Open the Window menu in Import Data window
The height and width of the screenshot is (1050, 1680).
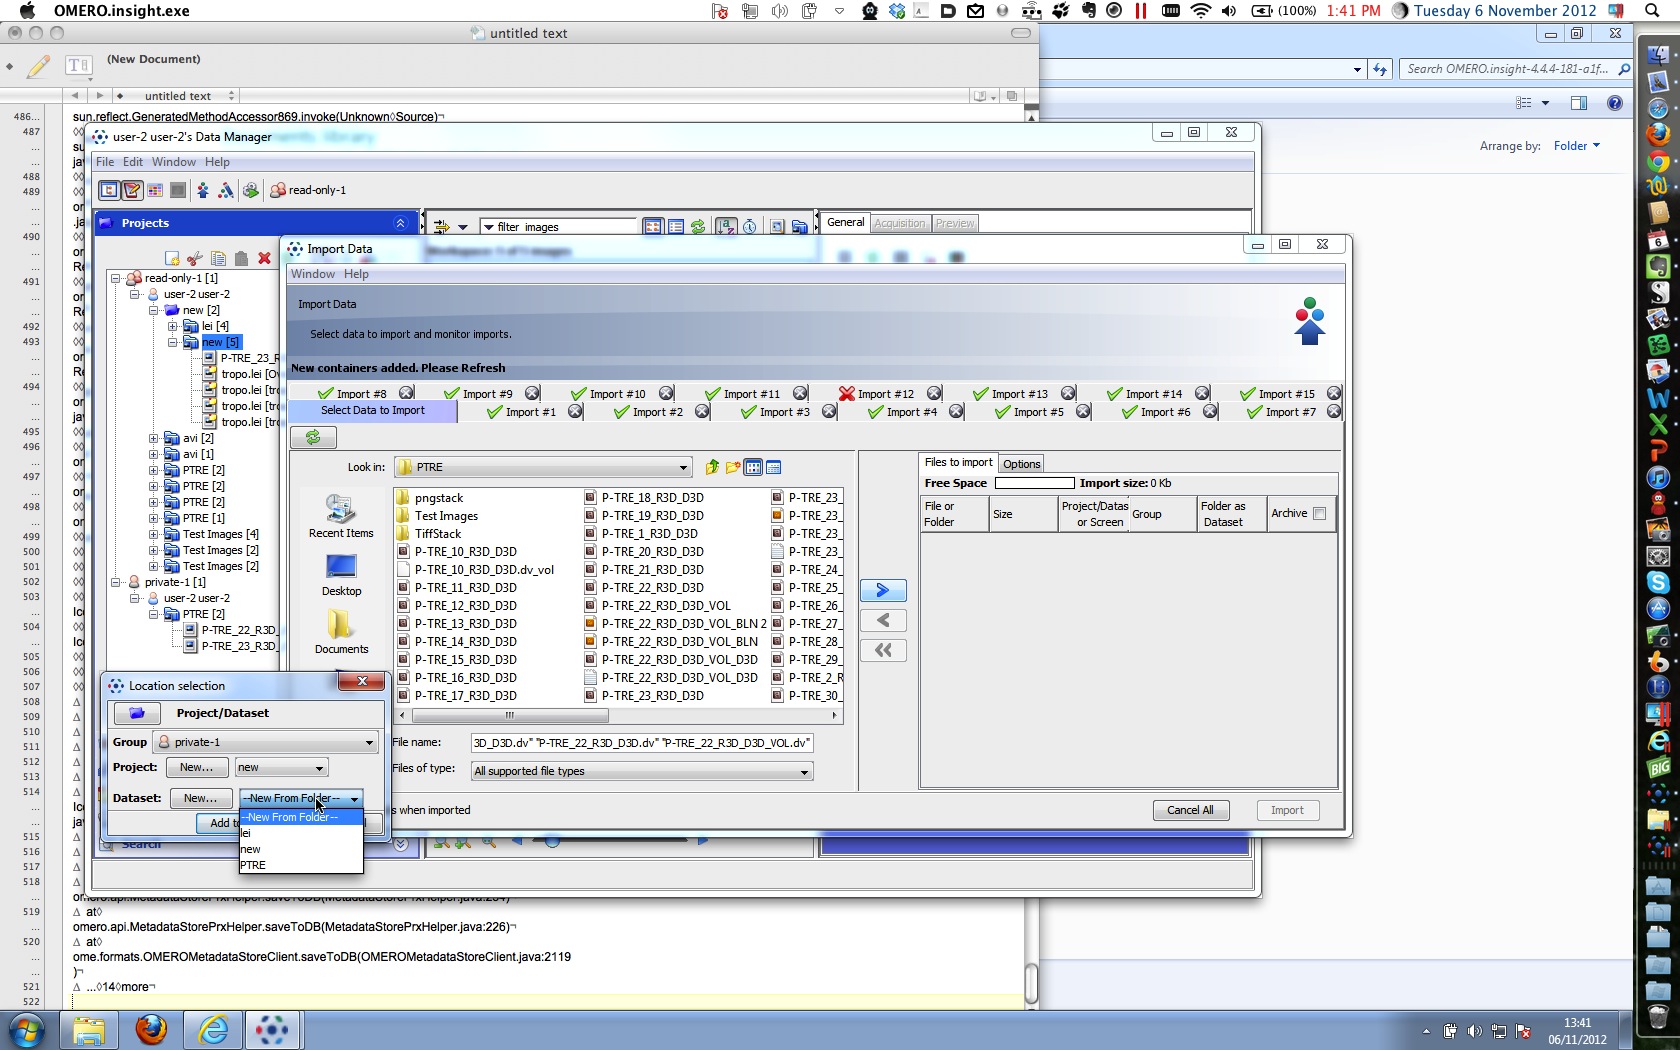[x=313, y=274]
